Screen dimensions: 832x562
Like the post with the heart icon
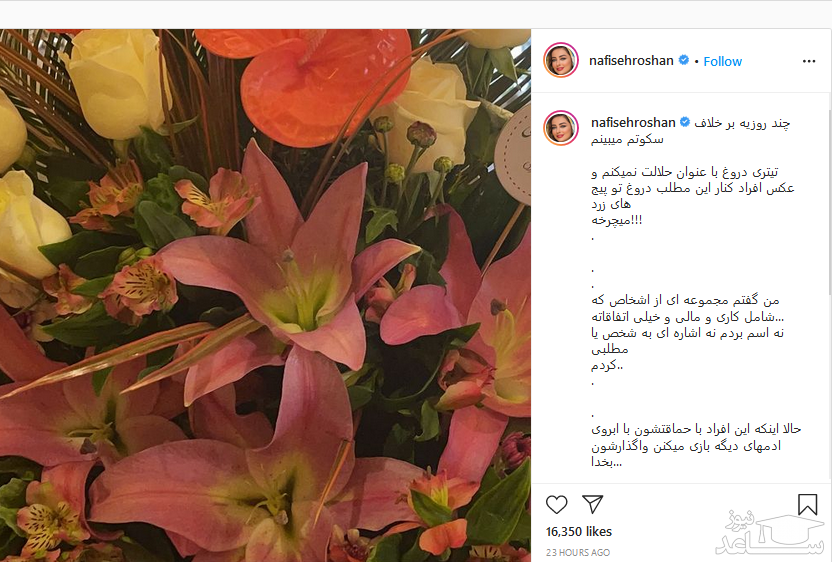[x=557, y=504]
